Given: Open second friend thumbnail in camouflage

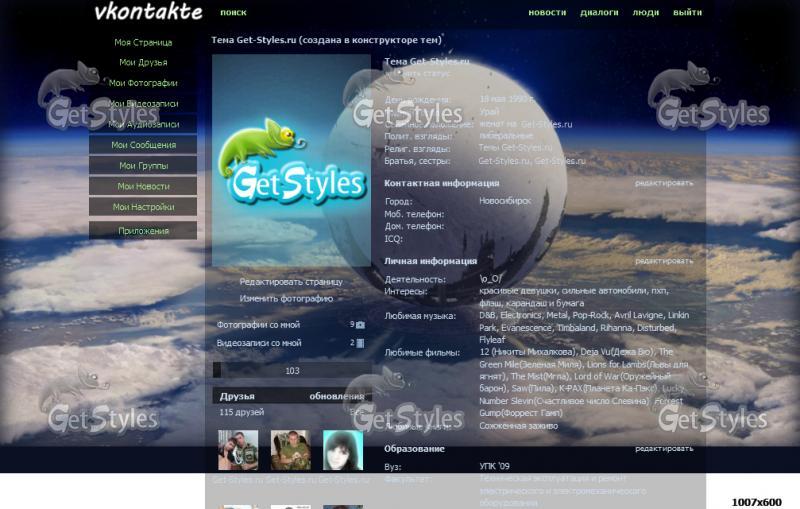Looking at the screenshot, I should [x=290, y=450].
